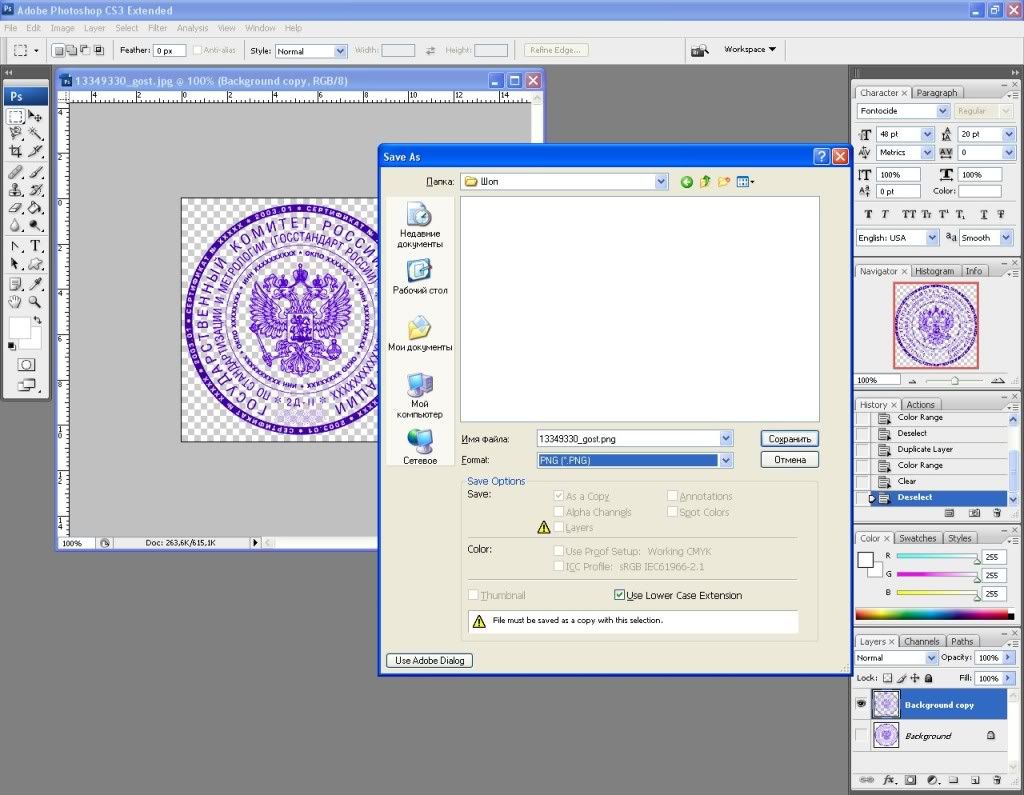Open the Smooth anti-aliasing dropdown

1006,238
